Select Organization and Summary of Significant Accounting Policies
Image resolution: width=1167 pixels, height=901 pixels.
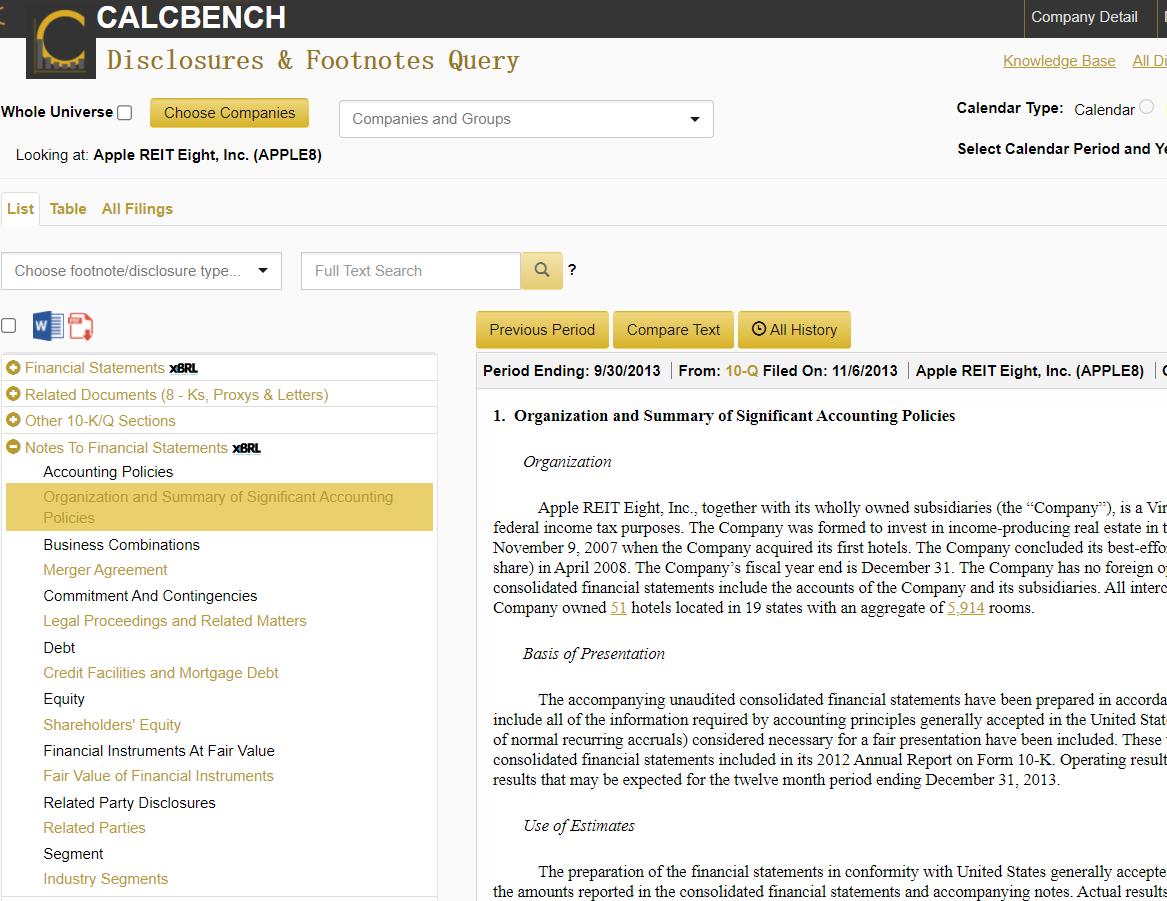point(219,507)
